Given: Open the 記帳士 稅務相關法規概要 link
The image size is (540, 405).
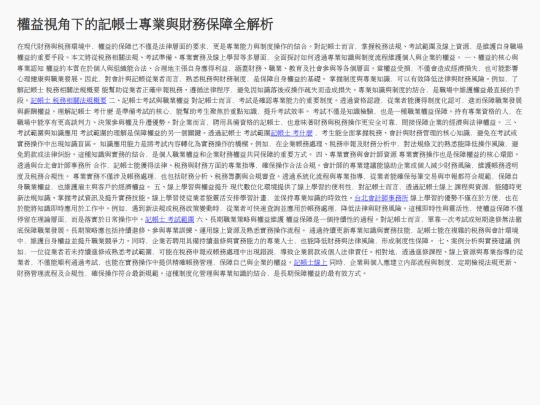Looking at the screenshot, I should point(69,101).
